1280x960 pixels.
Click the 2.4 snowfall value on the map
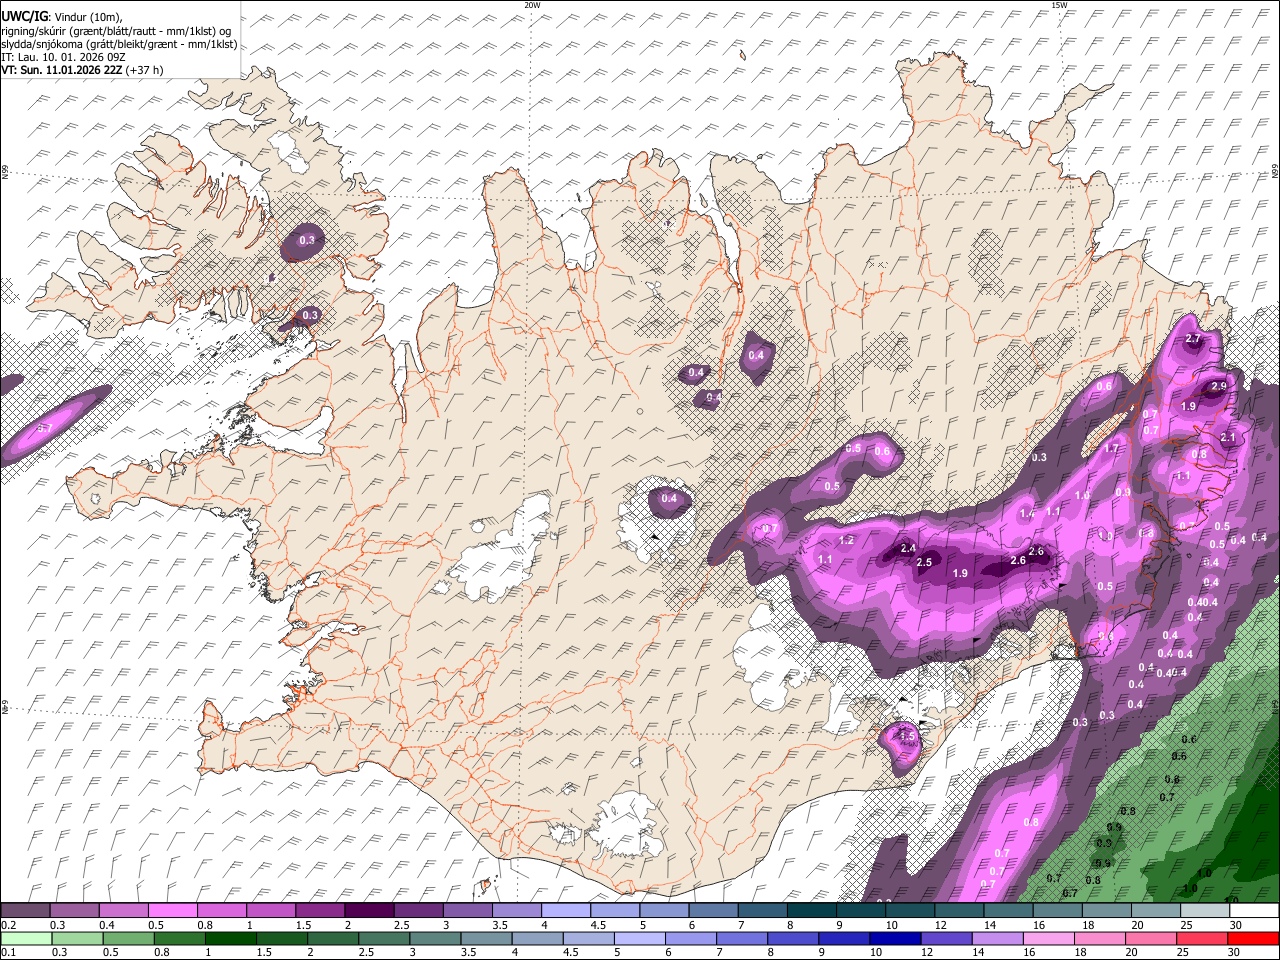click(x=908, y=549)
